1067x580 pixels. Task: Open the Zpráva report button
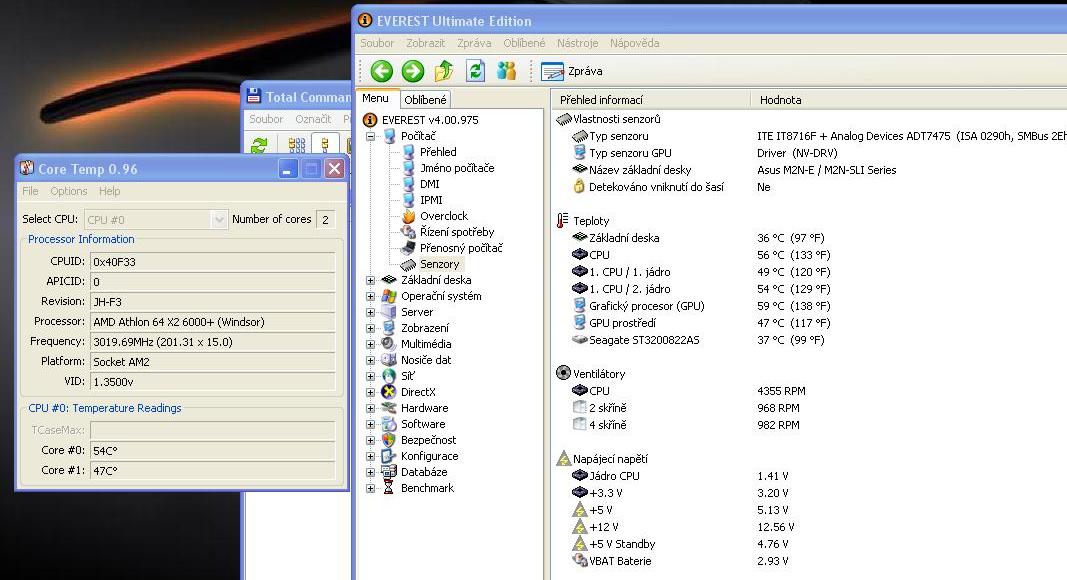click(x=573, y=71)
